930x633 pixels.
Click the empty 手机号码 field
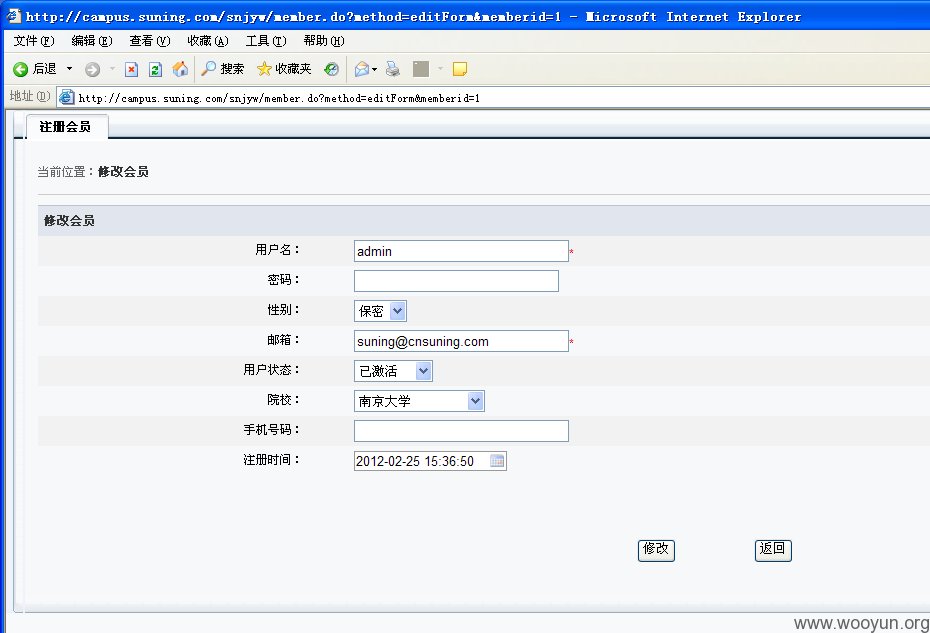(x=461, y=431)
